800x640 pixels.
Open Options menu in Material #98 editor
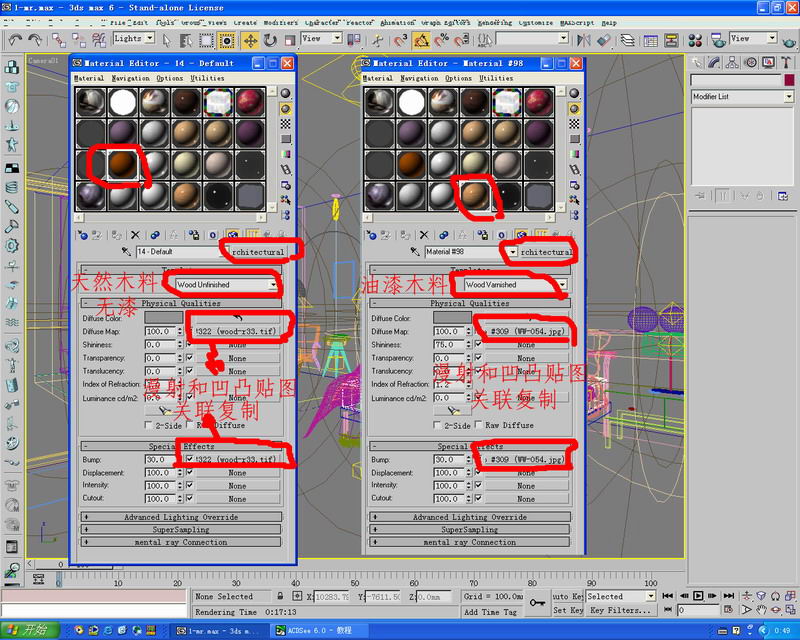(458, 78)
